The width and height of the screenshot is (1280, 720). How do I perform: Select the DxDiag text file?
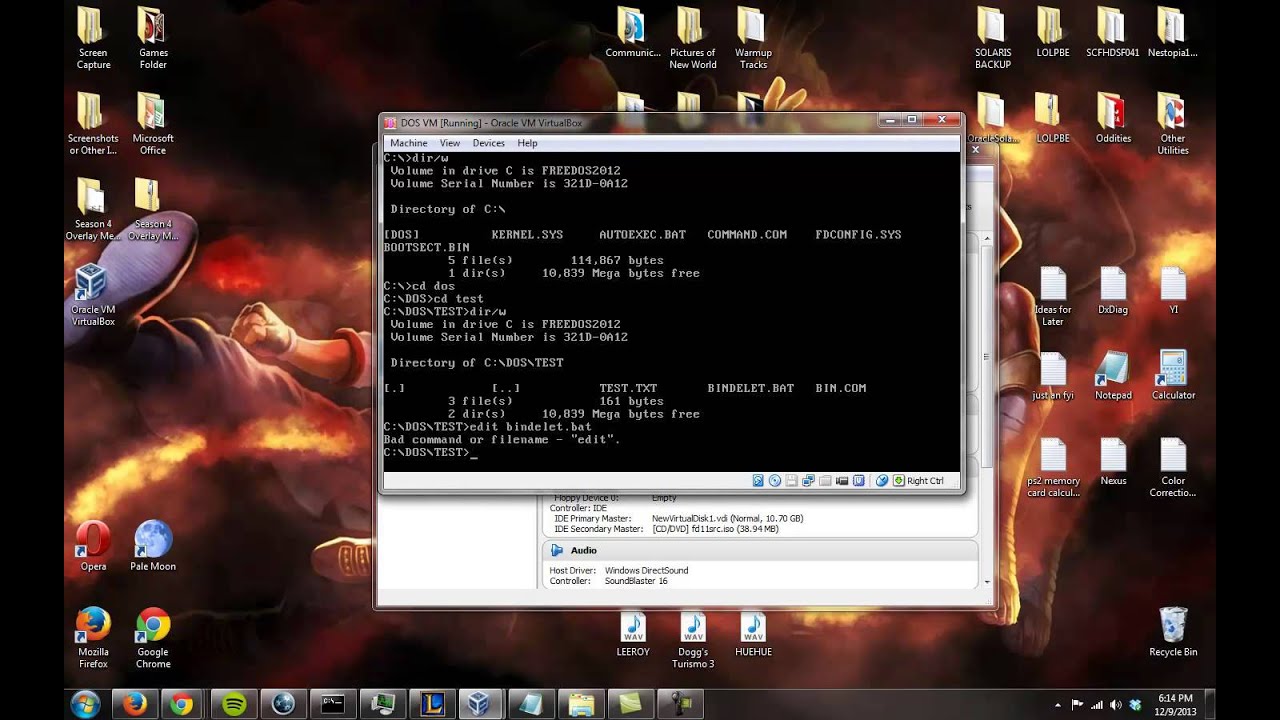click(1113, 290)
